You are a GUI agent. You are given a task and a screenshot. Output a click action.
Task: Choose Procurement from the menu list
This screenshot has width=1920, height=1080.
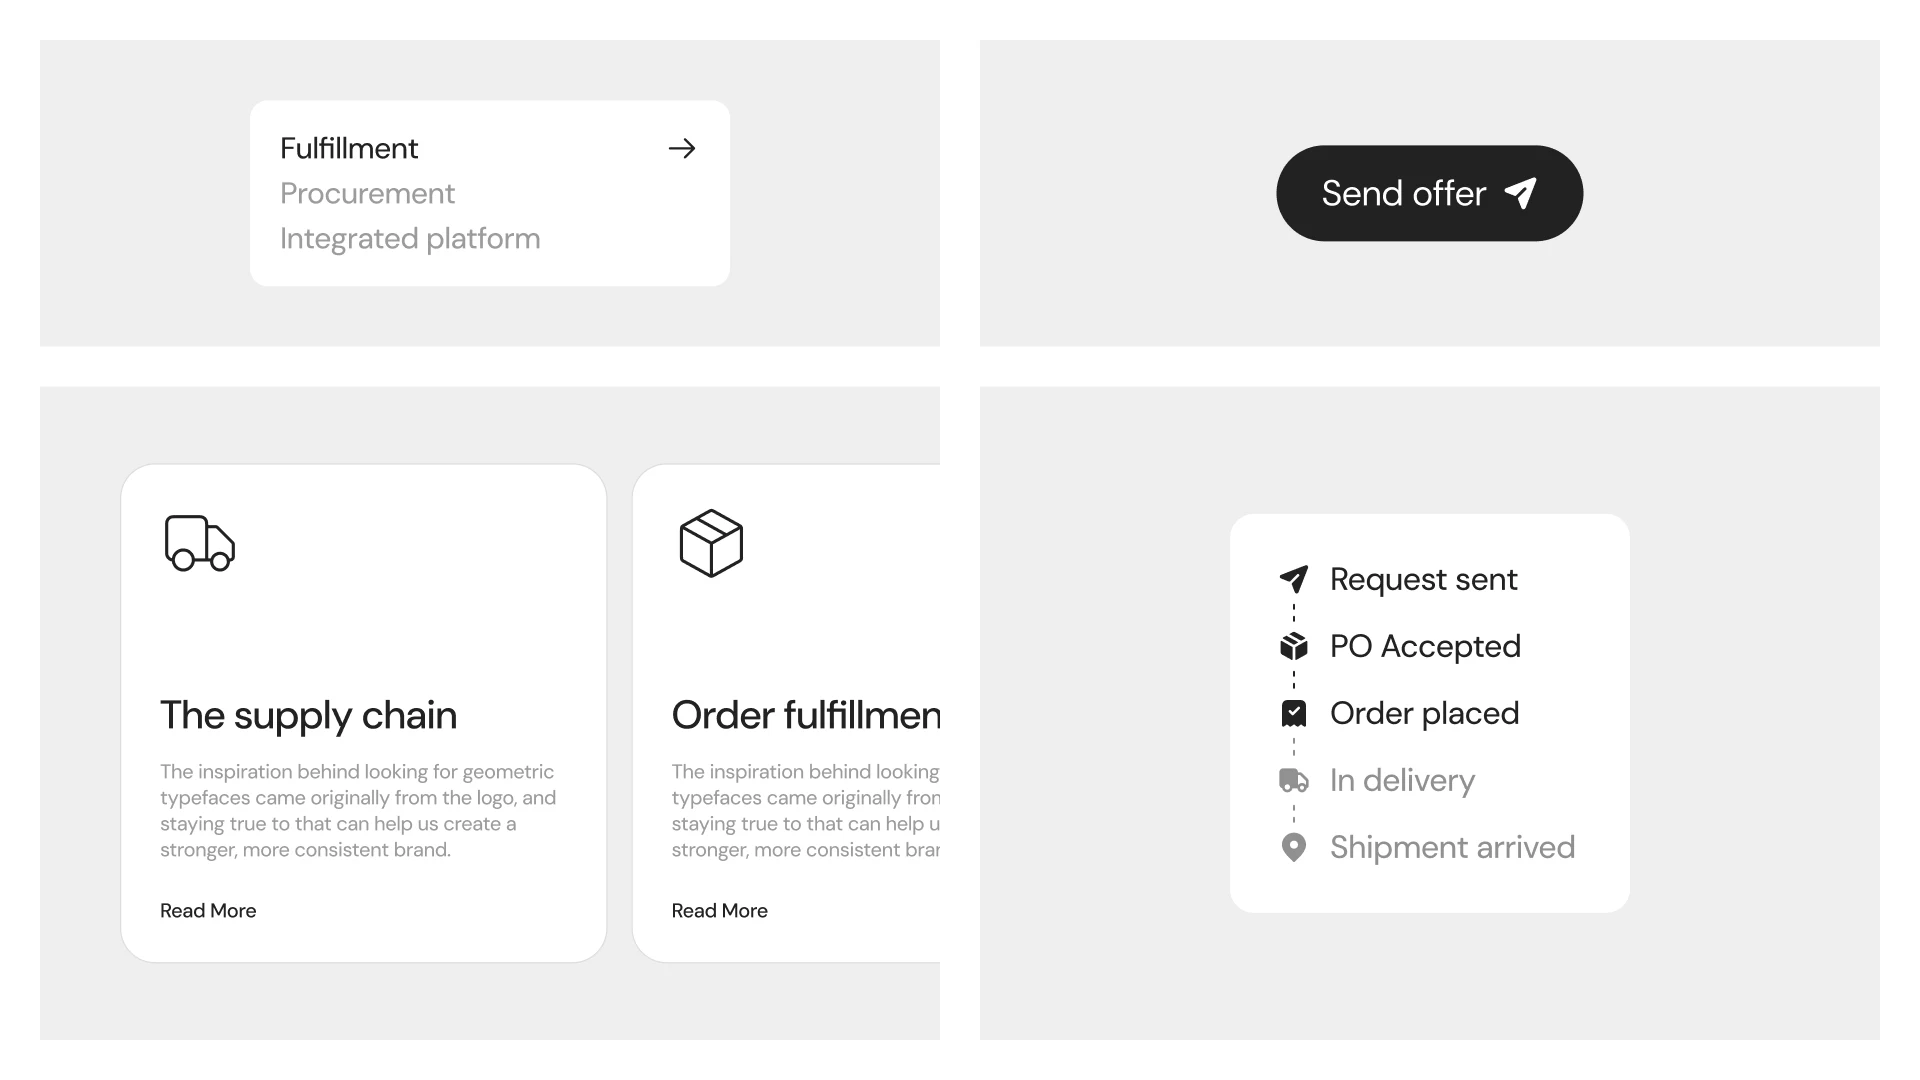click(368, 193)
